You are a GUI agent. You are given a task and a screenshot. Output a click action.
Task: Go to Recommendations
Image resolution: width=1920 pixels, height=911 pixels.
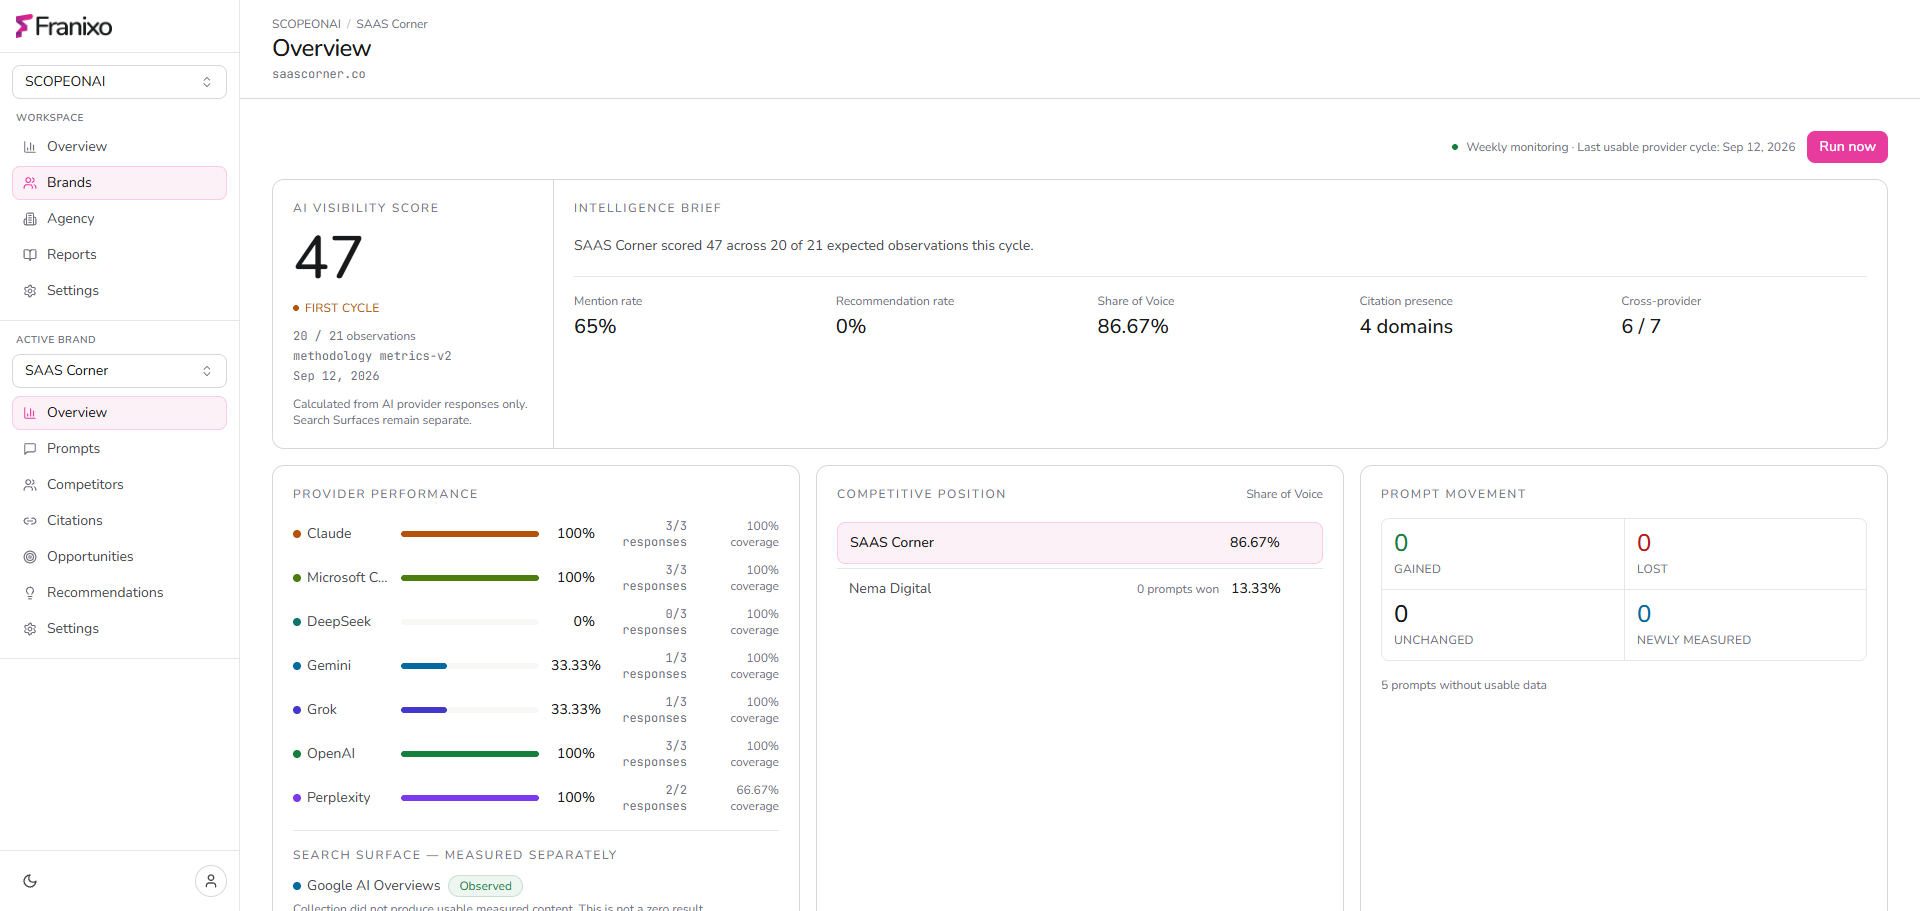(119, 593)
